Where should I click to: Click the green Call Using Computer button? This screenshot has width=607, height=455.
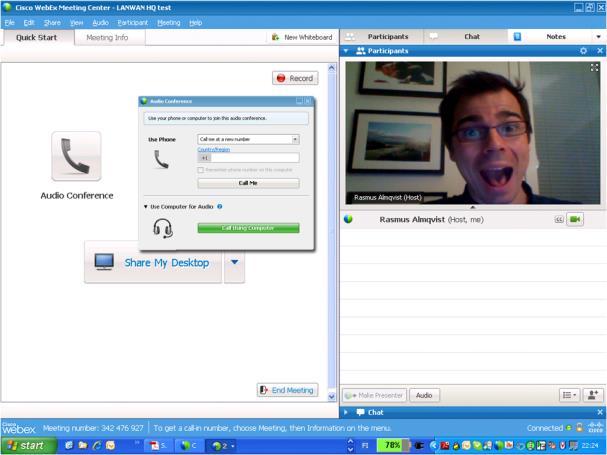point(248,228)
